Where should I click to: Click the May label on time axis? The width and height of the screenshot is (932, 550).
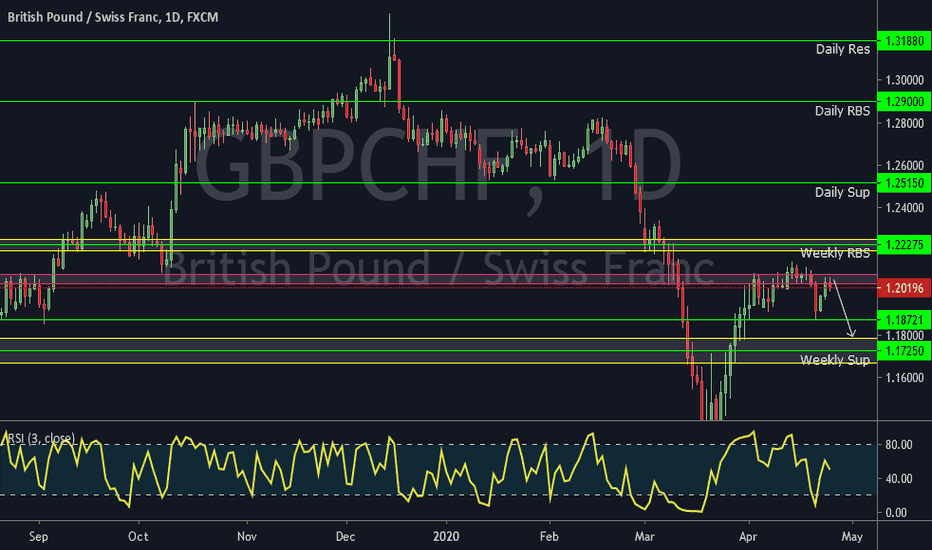point(852,536)
